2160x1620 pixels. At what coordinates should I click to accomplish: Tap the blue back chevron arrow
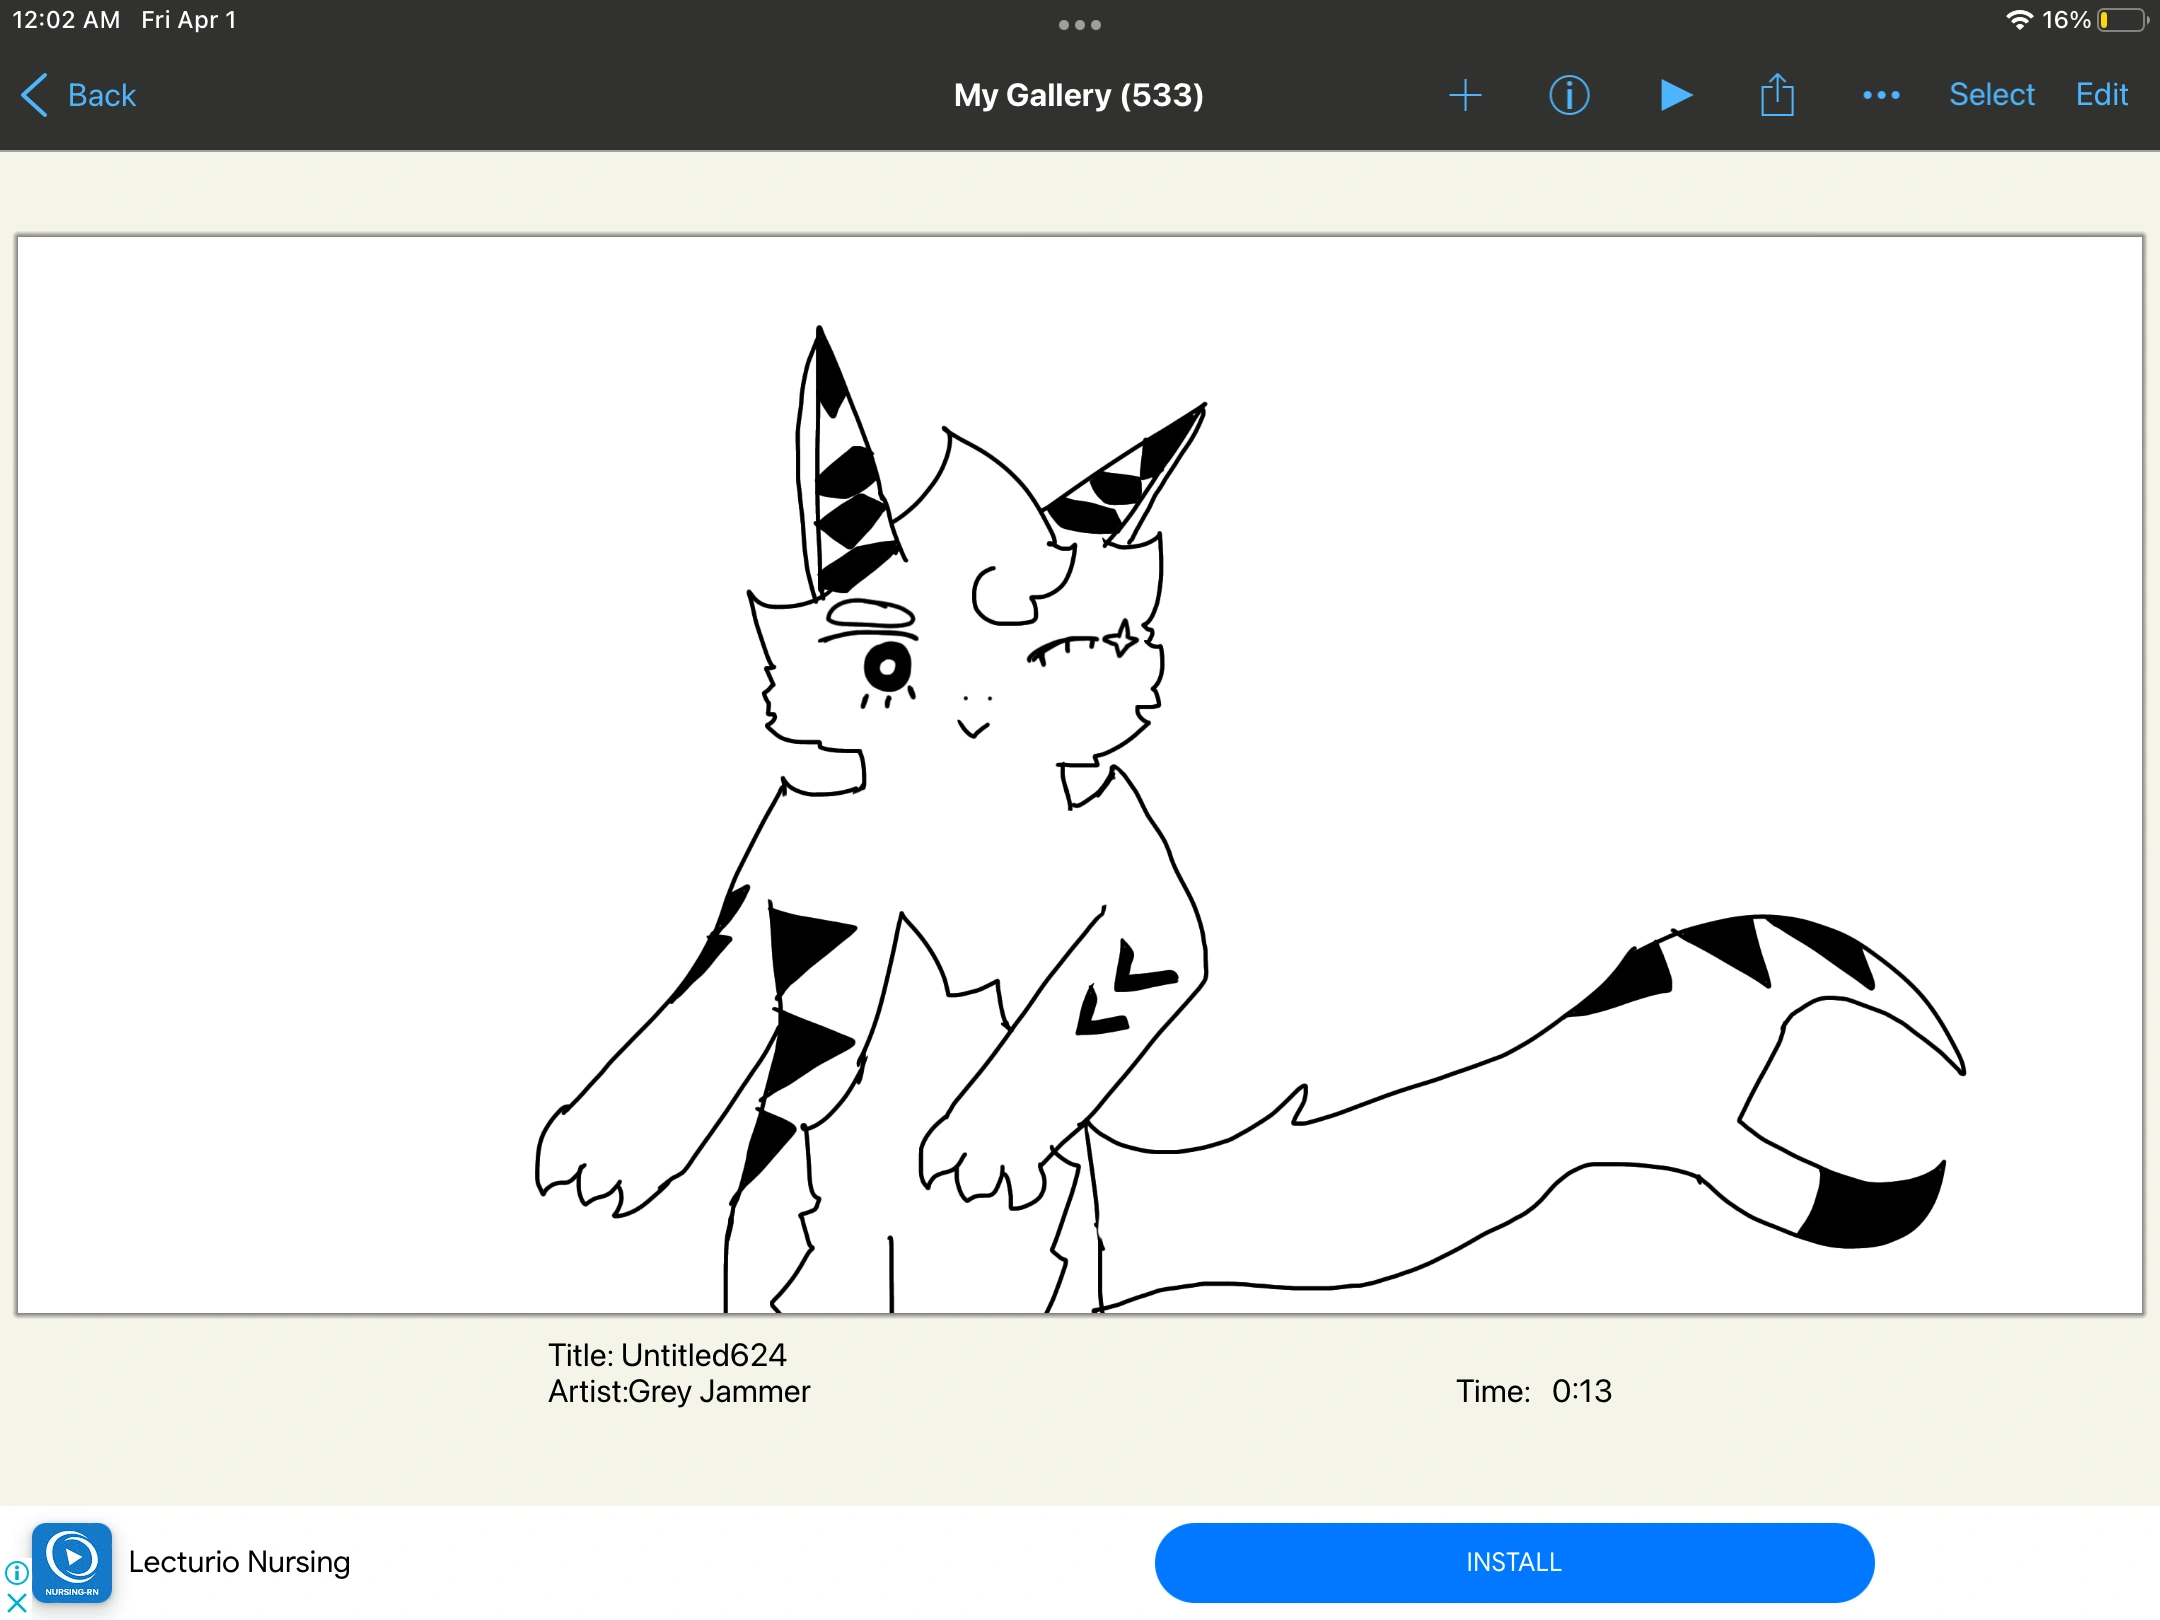point(34,95)
